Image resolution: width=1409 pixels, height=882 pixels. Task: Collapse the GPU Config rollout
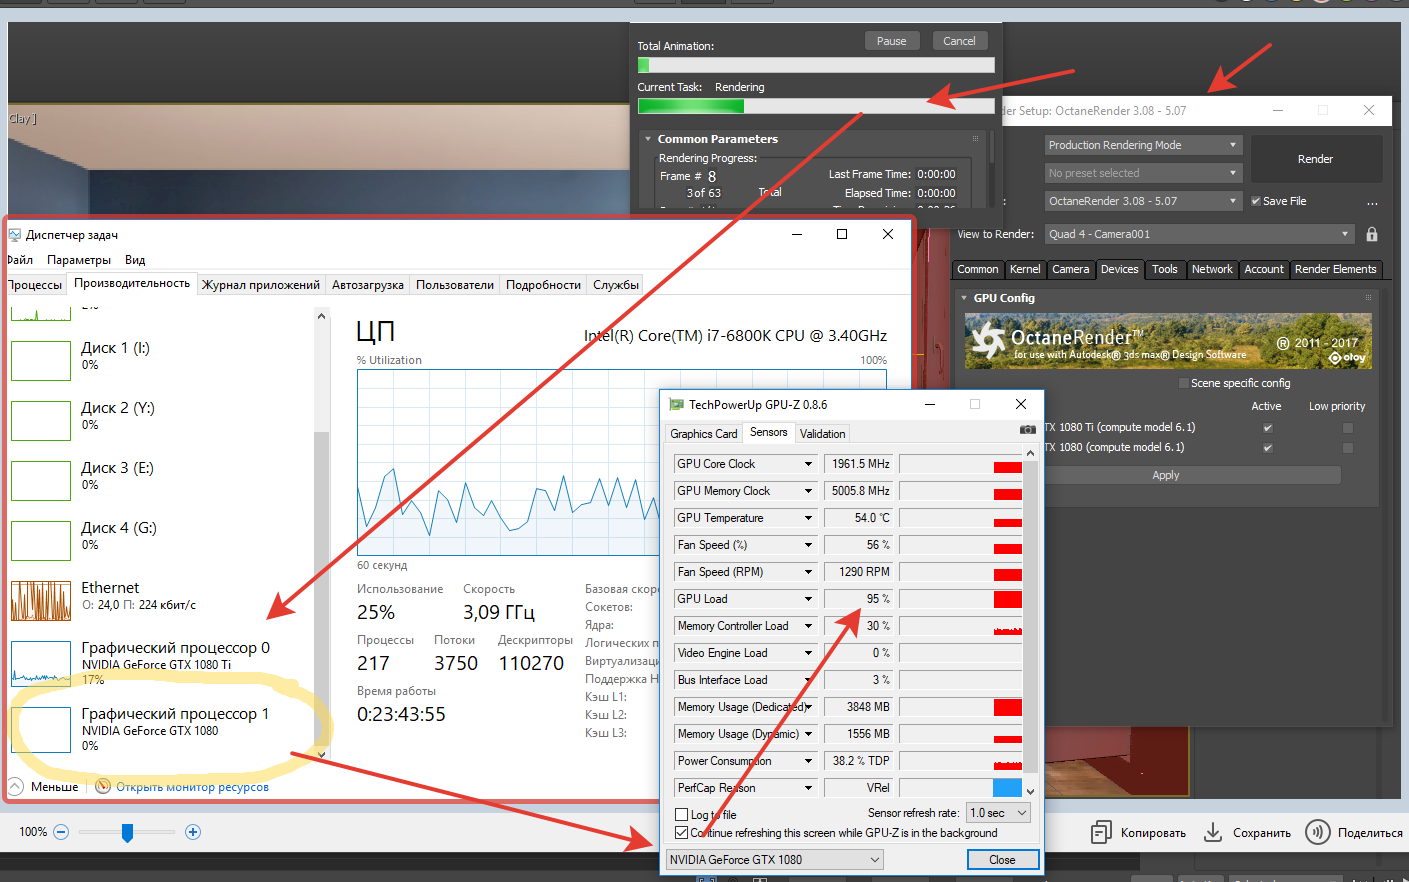(964, 298)
